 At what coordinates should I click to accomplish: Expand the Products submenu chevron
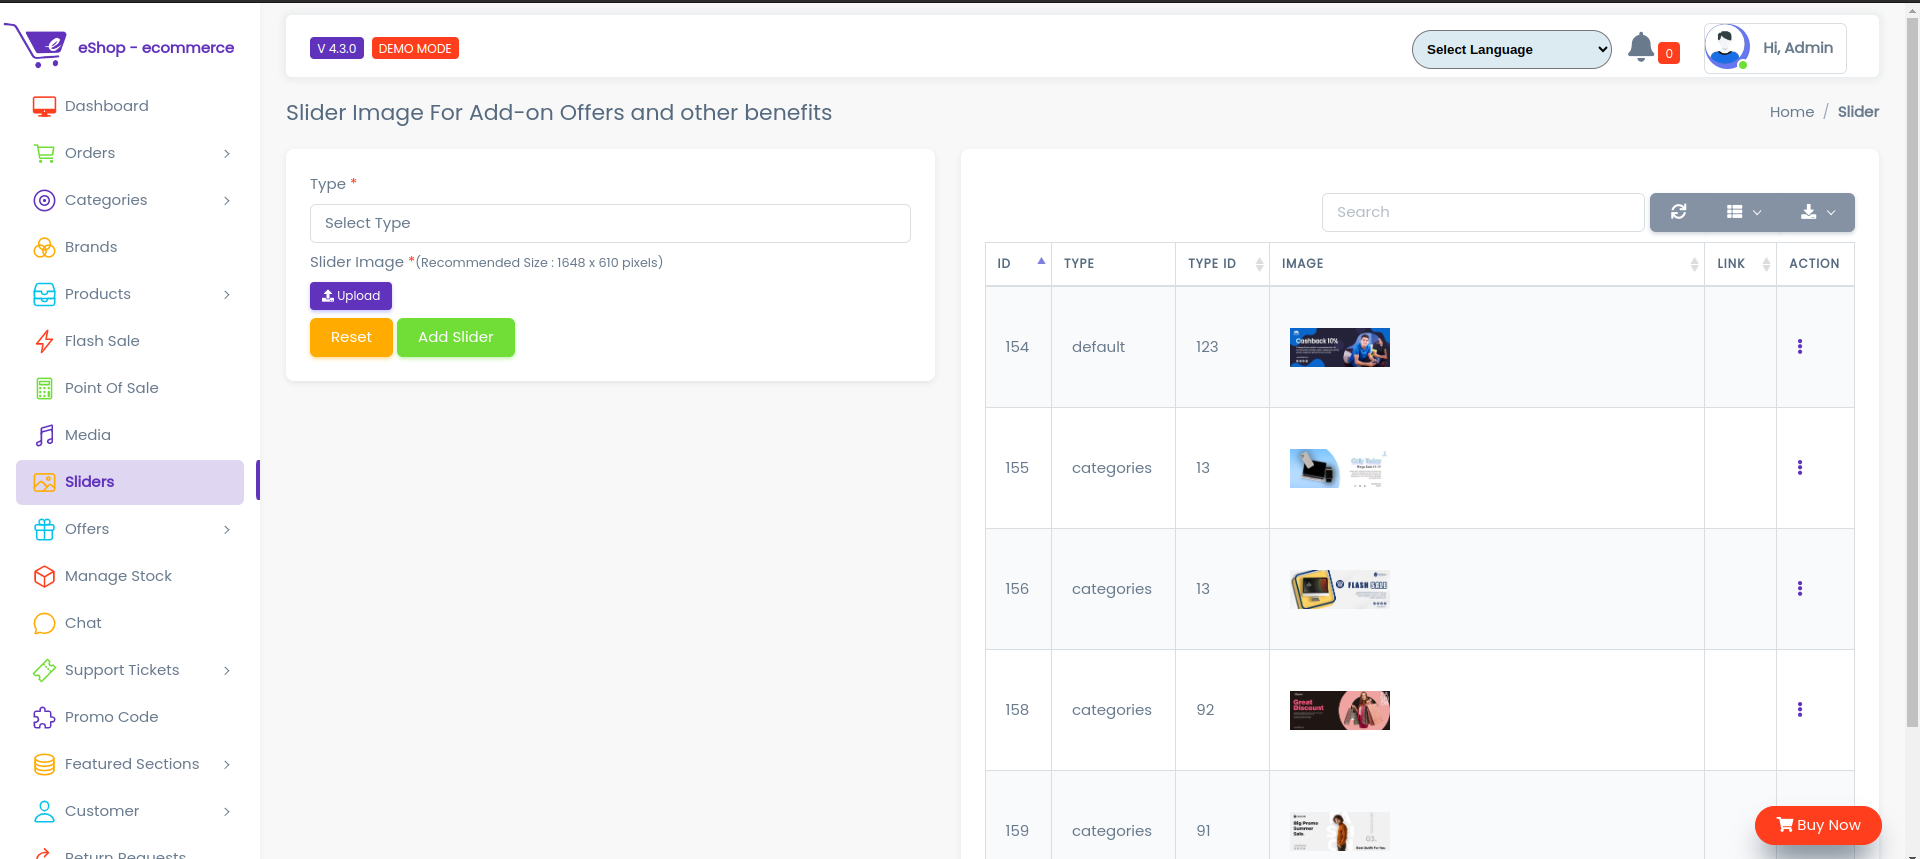coord(227,294)
